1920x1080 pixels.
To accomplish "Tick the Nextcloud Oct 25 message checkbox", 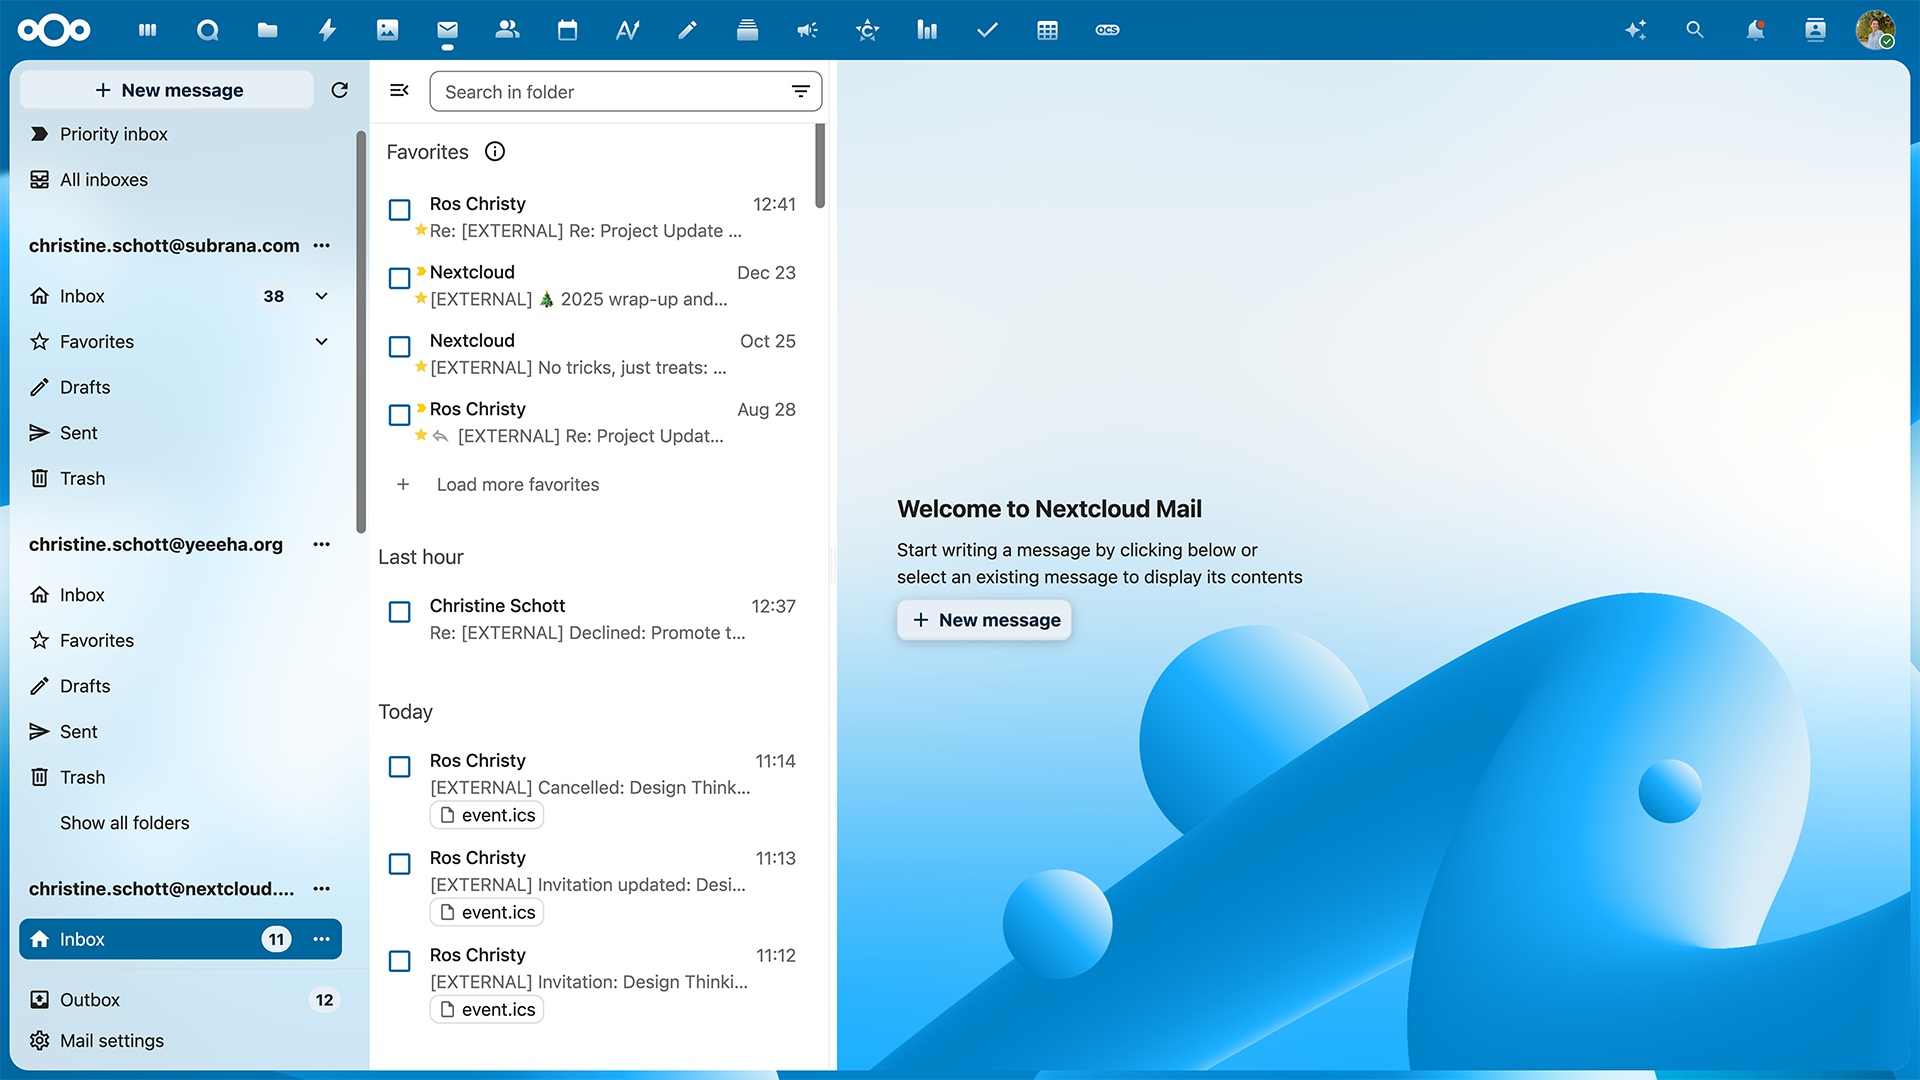I will click(x=399, y=347).
